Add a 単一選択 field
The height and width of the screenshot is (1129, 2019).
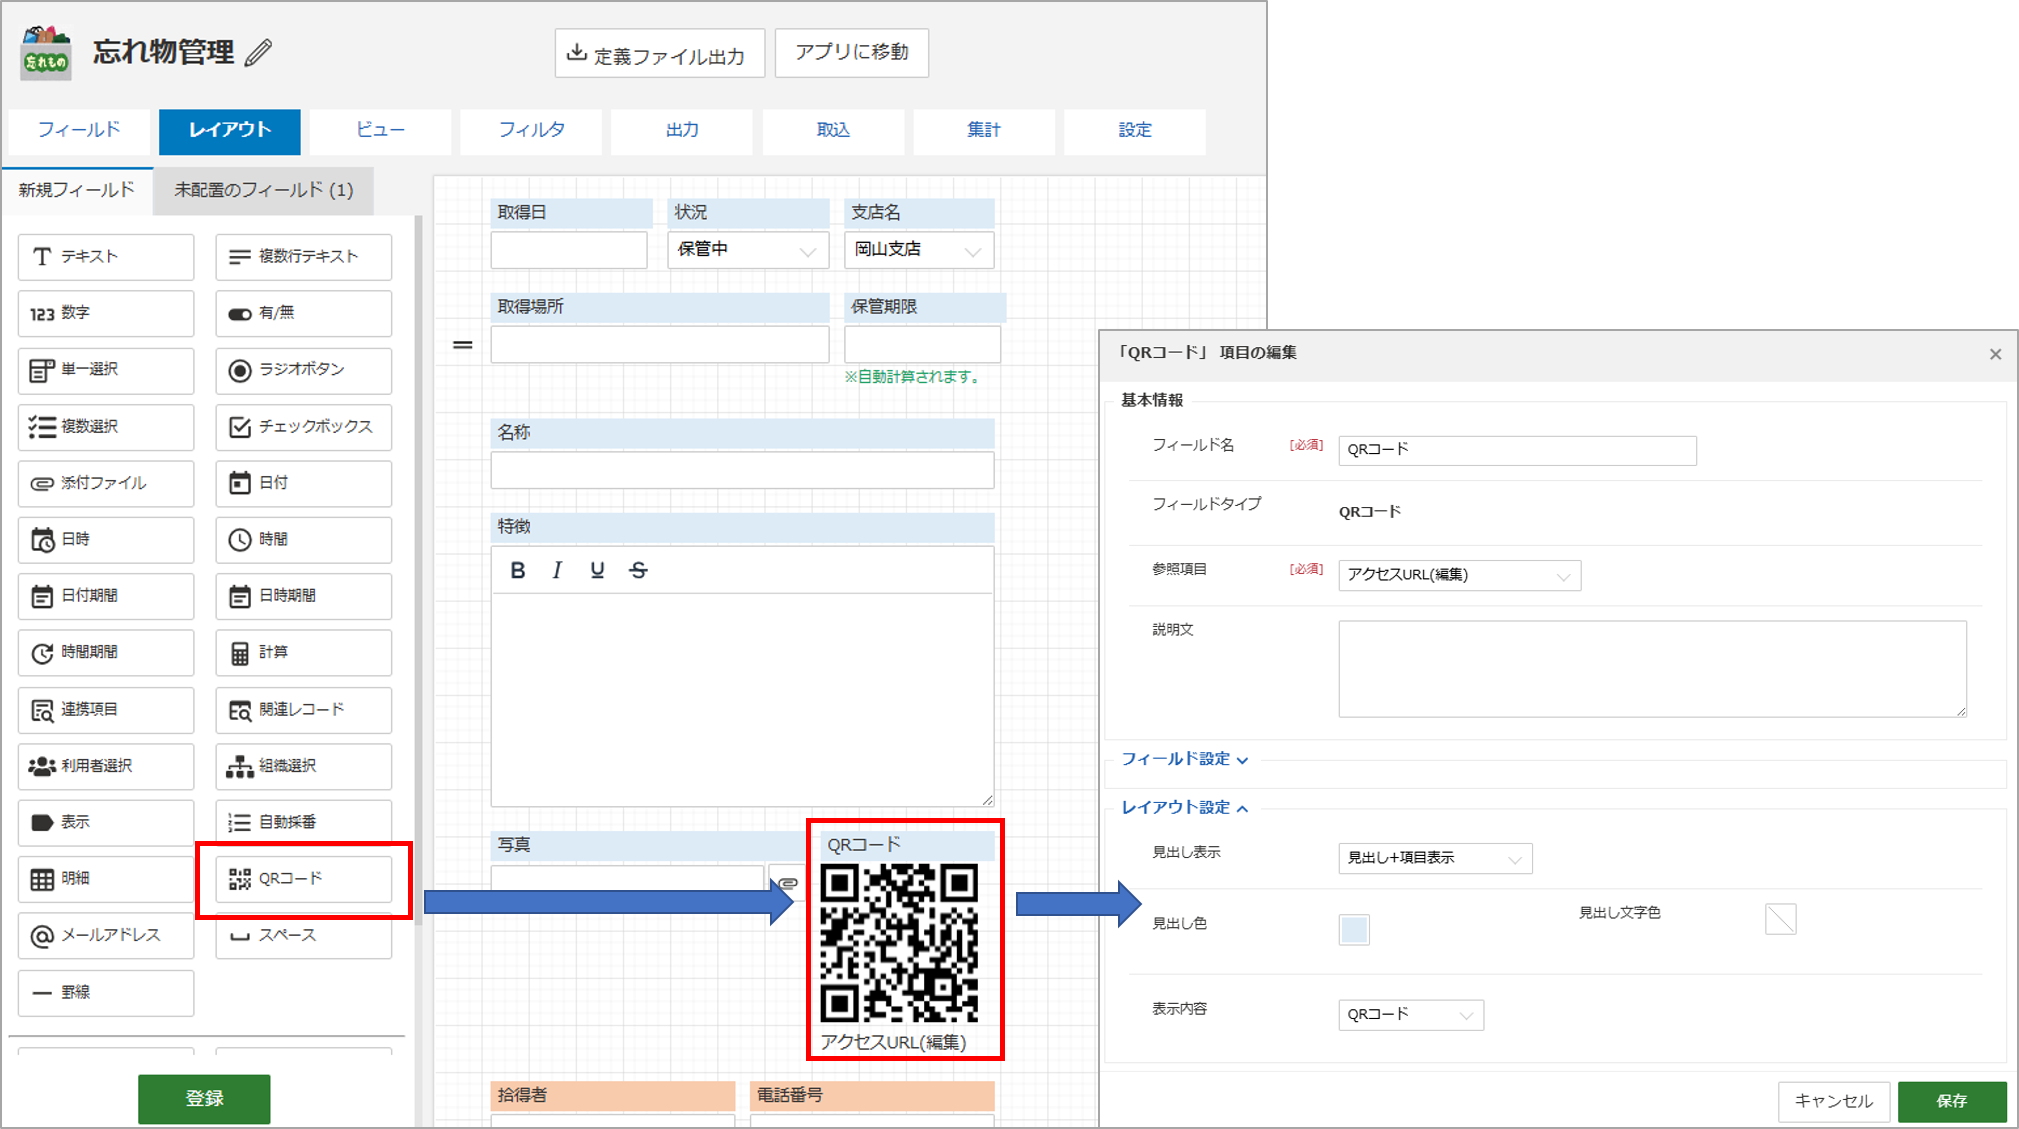[x=106, y=370]
